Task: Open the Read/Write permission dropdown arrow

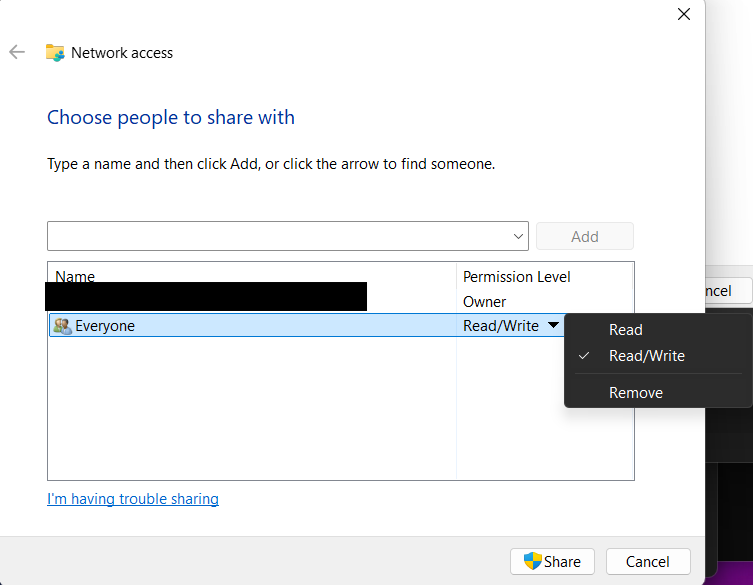Action: (553, 326)
